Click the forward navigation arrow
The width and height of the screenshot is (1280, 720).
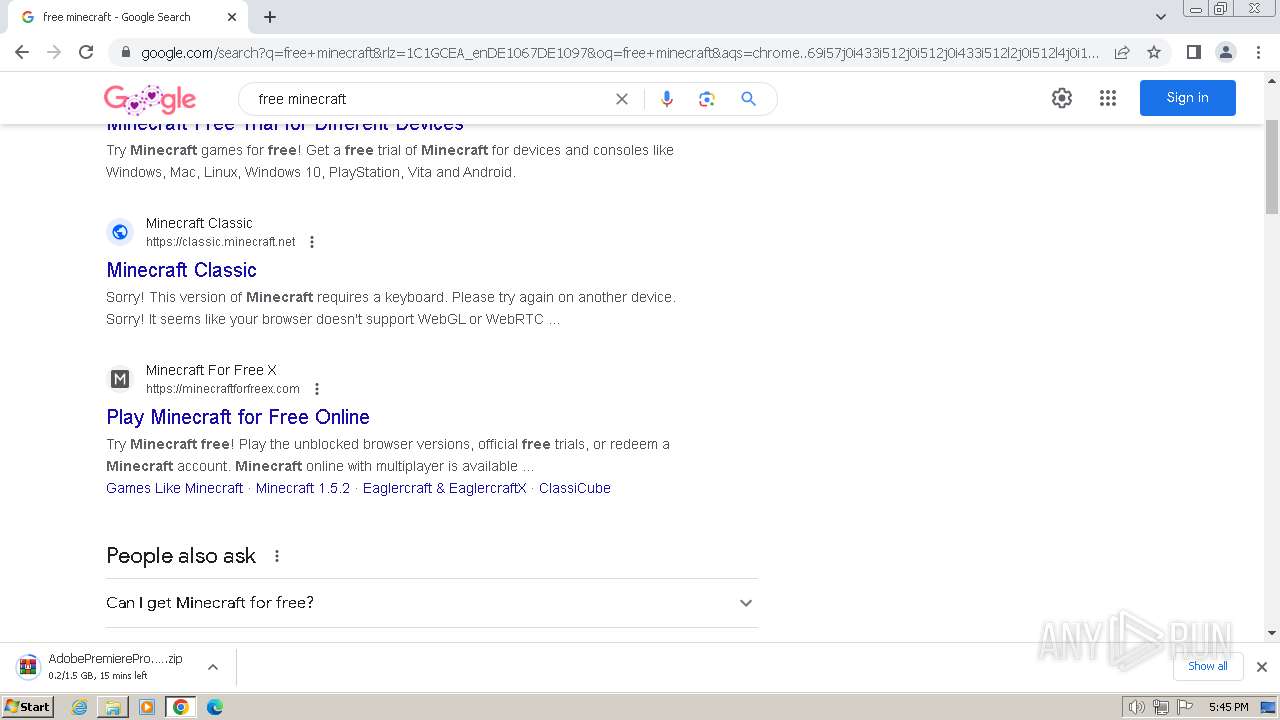point(54,52)
